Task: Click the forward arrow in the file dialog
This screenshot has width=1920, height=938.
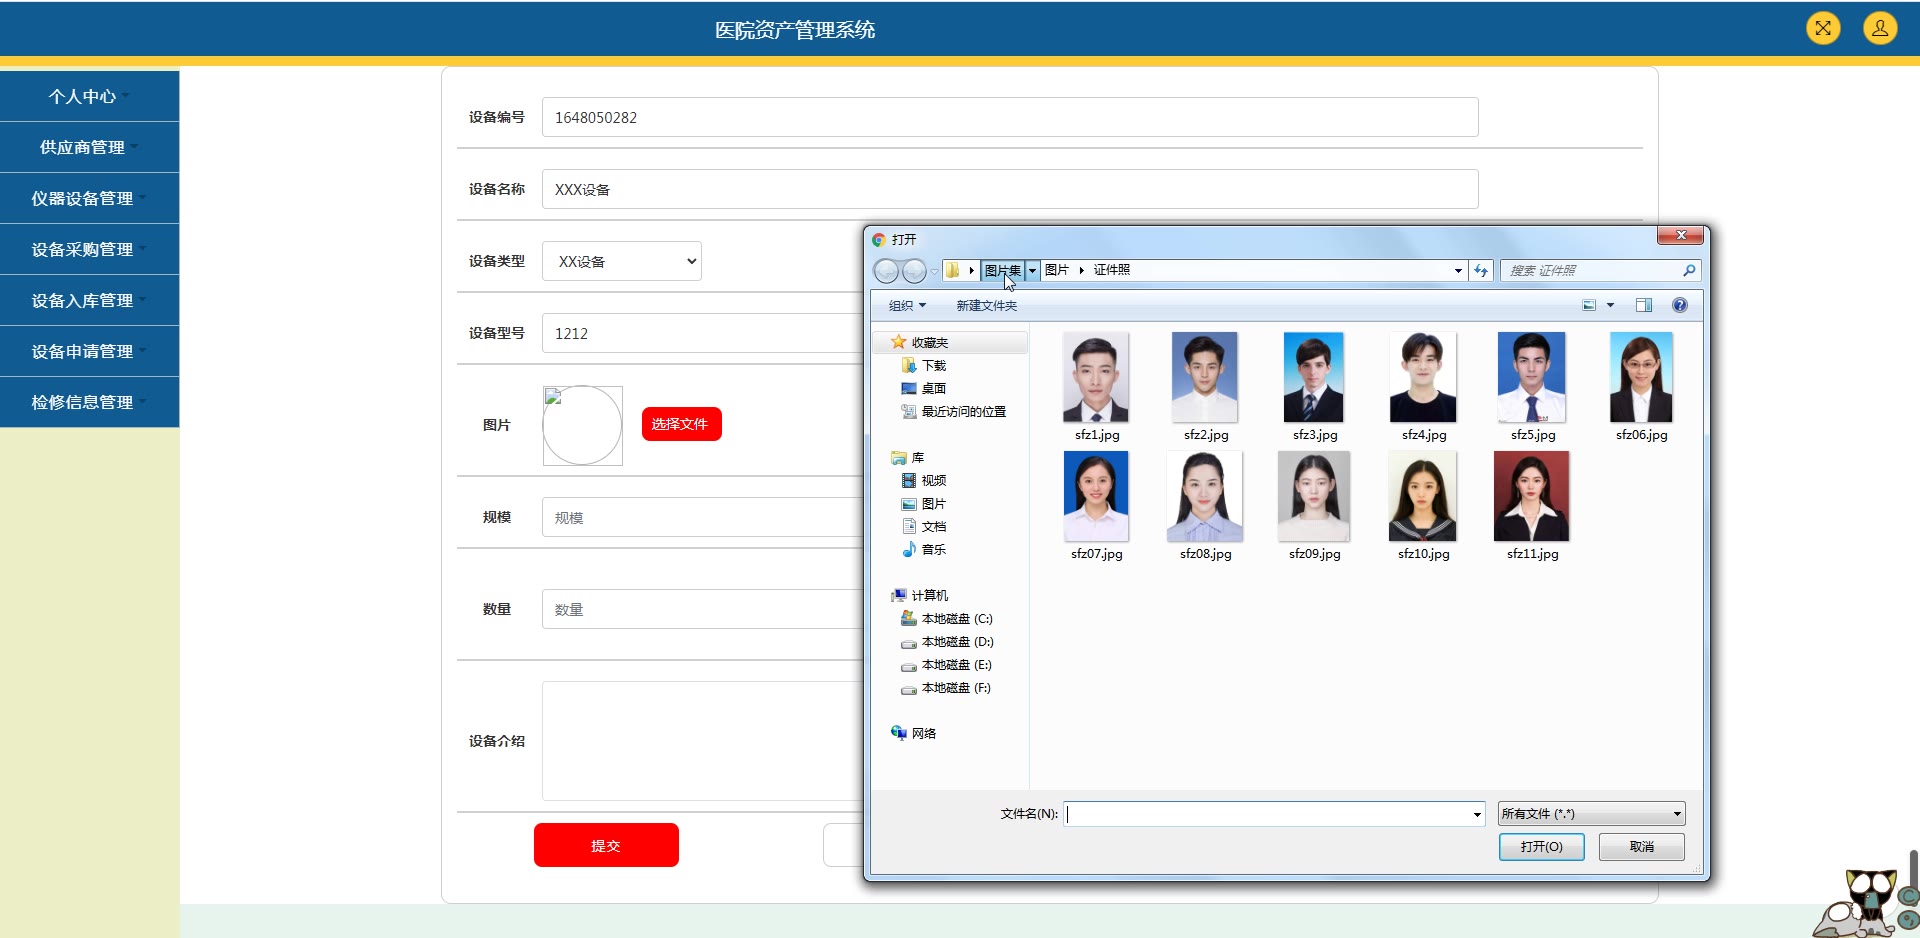Action: pyautogui.click(x=914, y=271)
